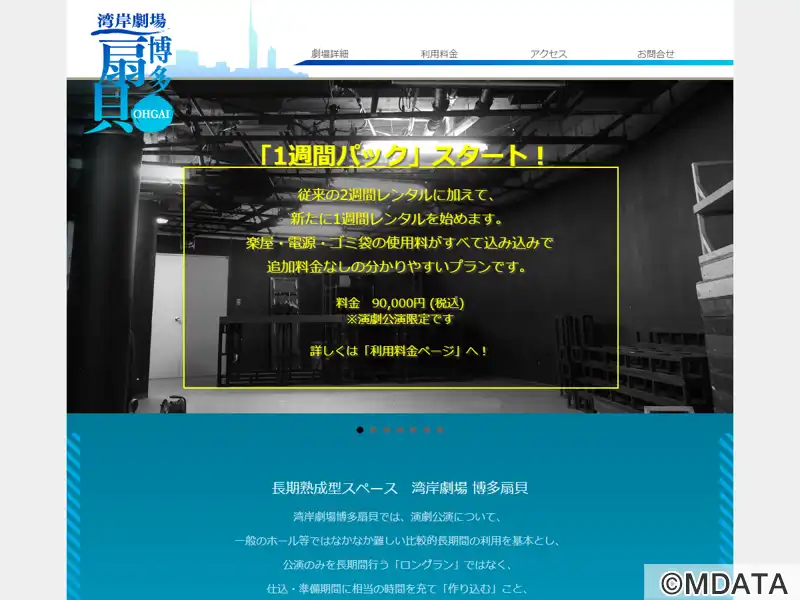800x600 pixels.
Task: Go to the アクセス page
Action: tap(548, 54)
